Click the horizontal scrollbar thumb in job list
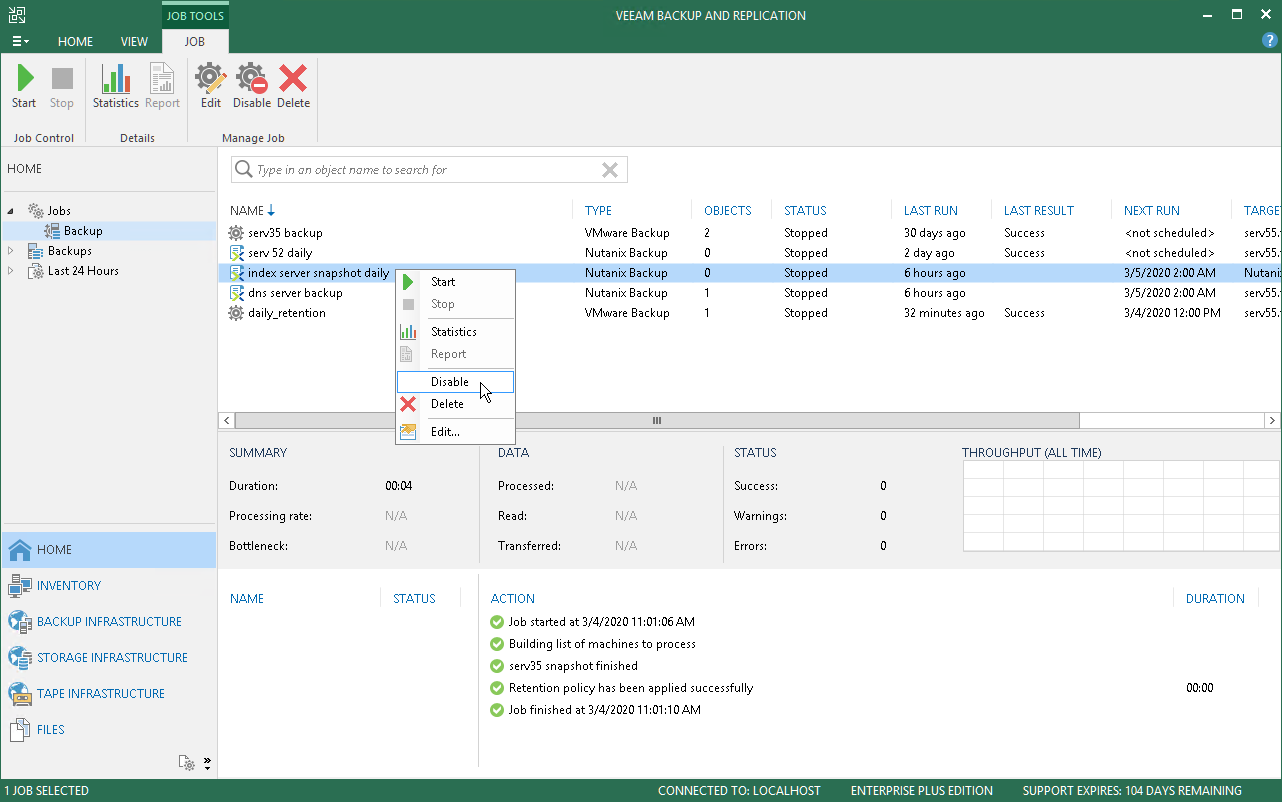1282x802 pixels. pos(657,421)
